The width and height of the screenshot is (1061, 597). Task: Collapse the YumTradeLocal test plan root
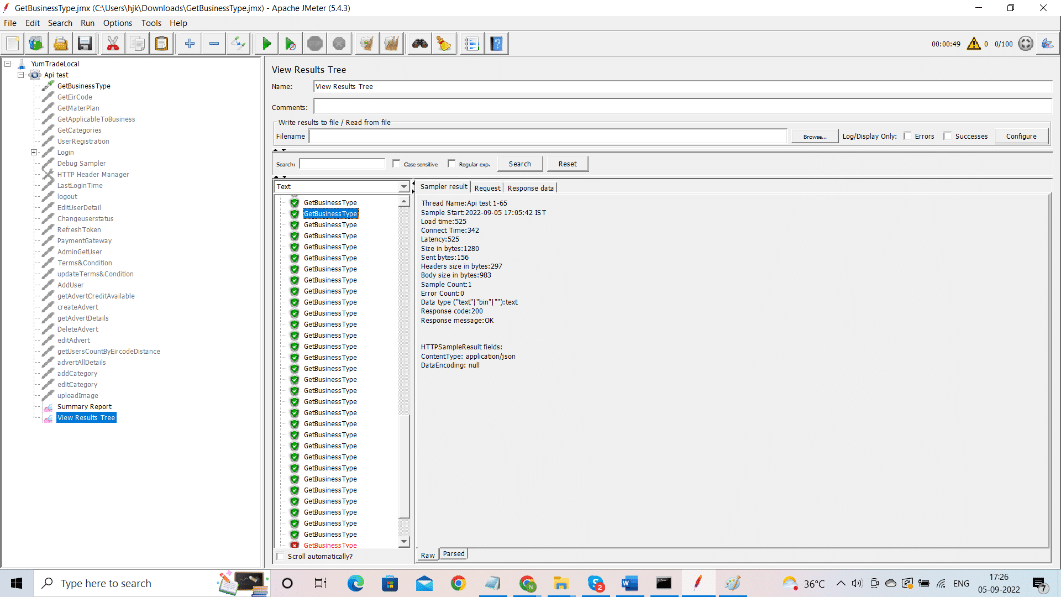(x=9, y=63)
